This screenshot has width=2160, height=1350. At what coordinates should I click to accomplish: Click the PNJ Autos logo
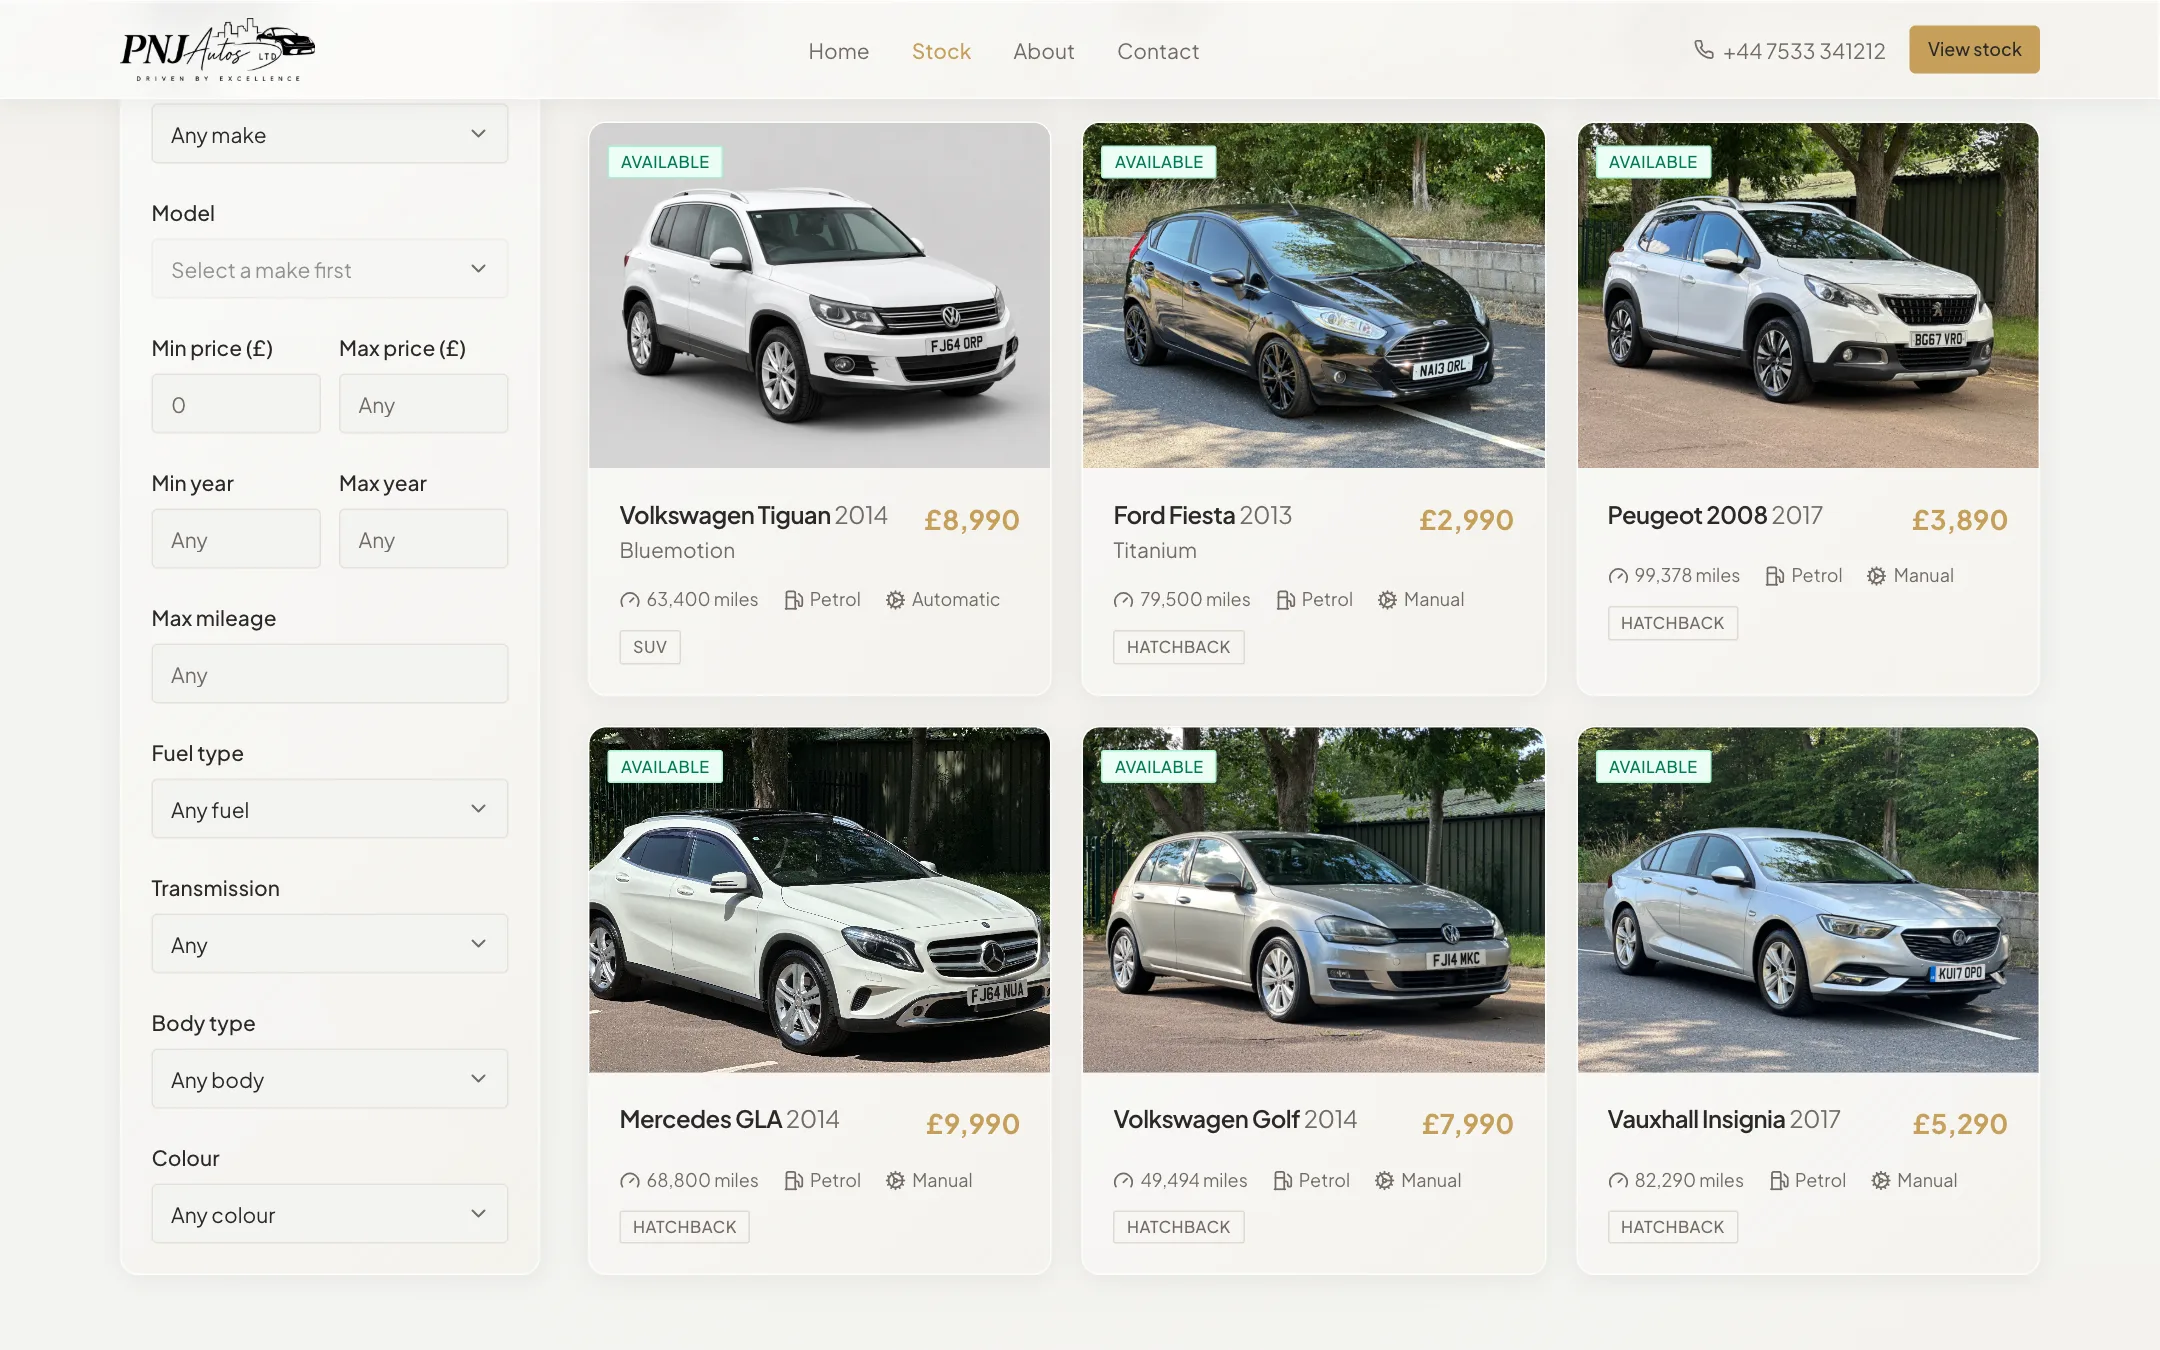coord(218,50)
